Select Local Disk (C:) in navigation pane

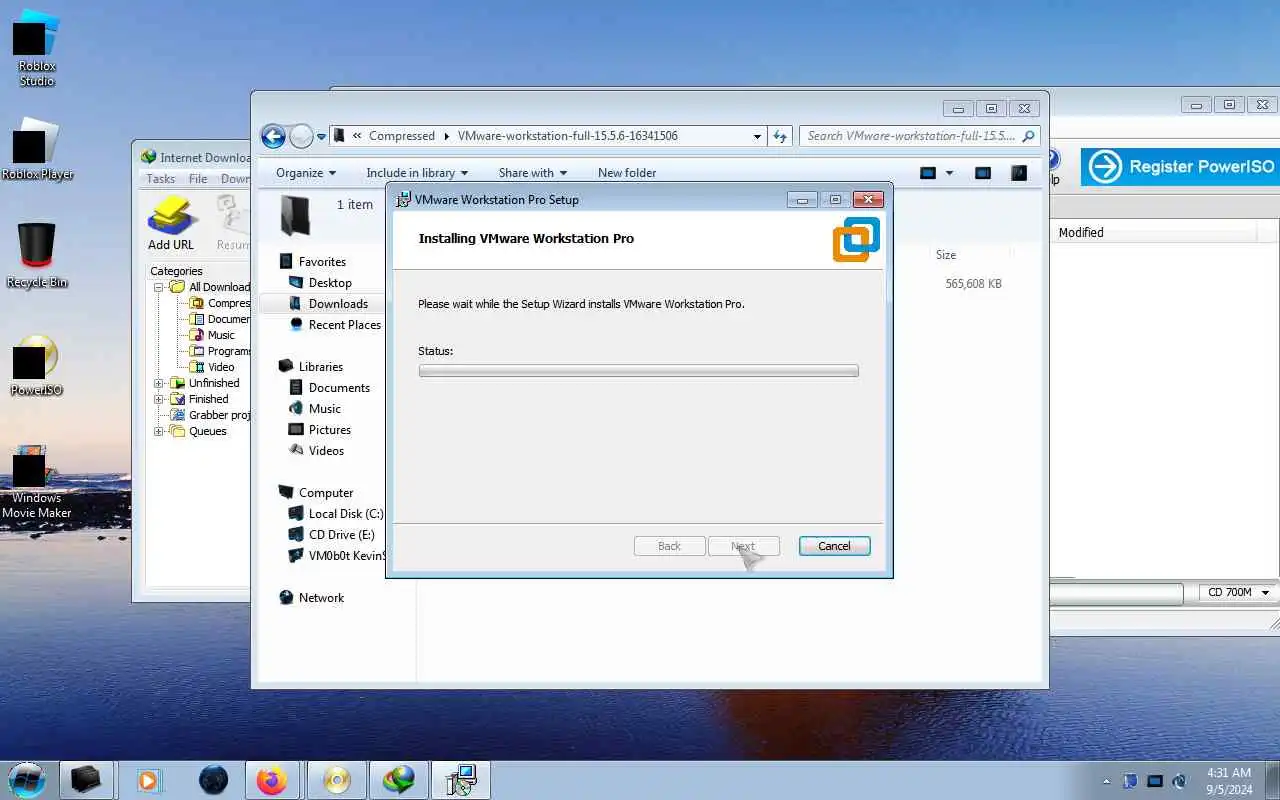click(x=345, y=514)
